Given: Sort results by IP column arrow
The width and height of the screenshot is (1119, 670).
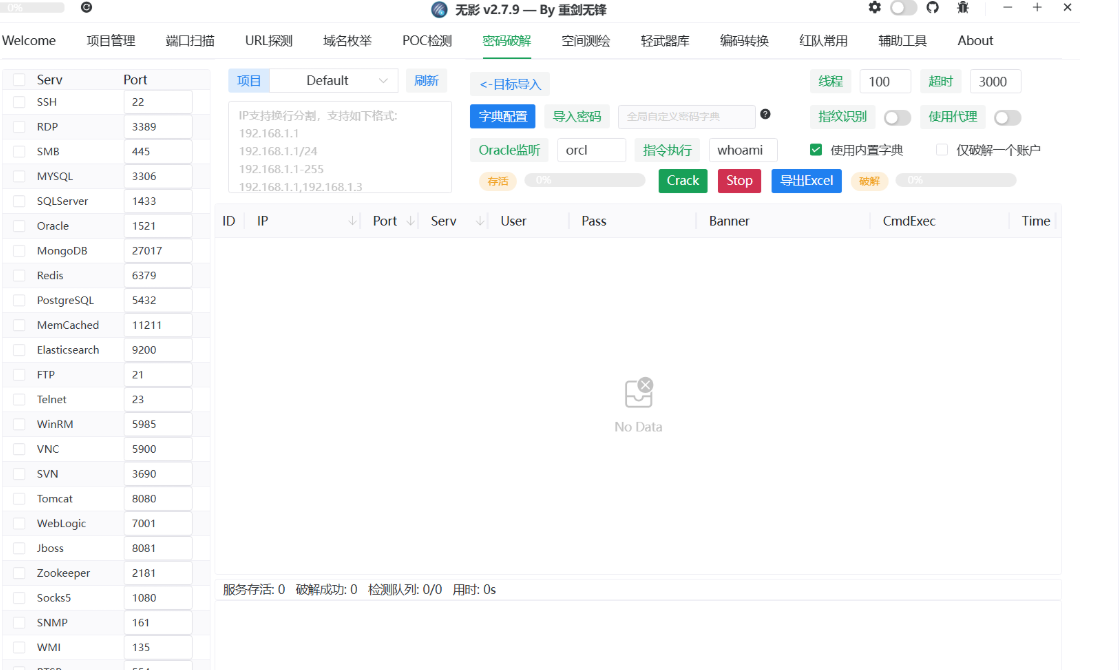Looking at the screenshot, I should click(x=352, y=221).
